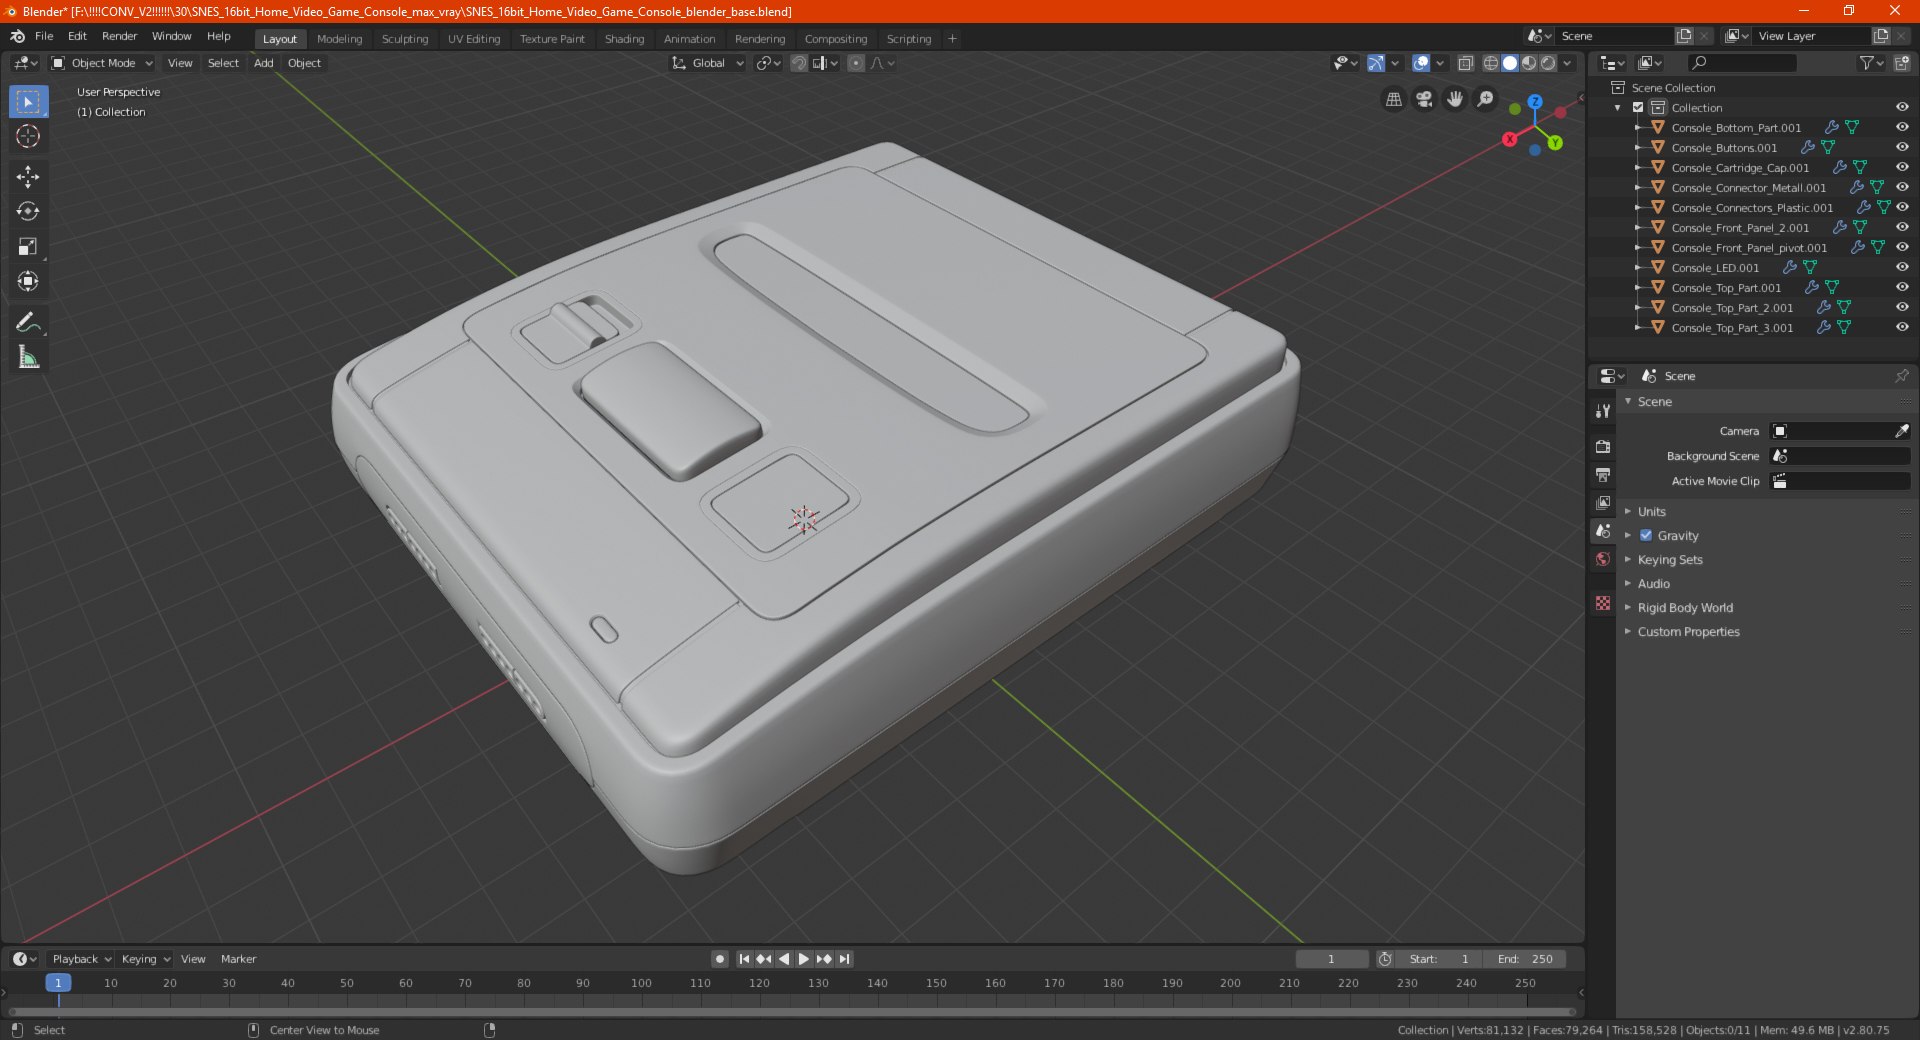
Task: Open the Global transform orientation dropdown
Action: [708, 63]
